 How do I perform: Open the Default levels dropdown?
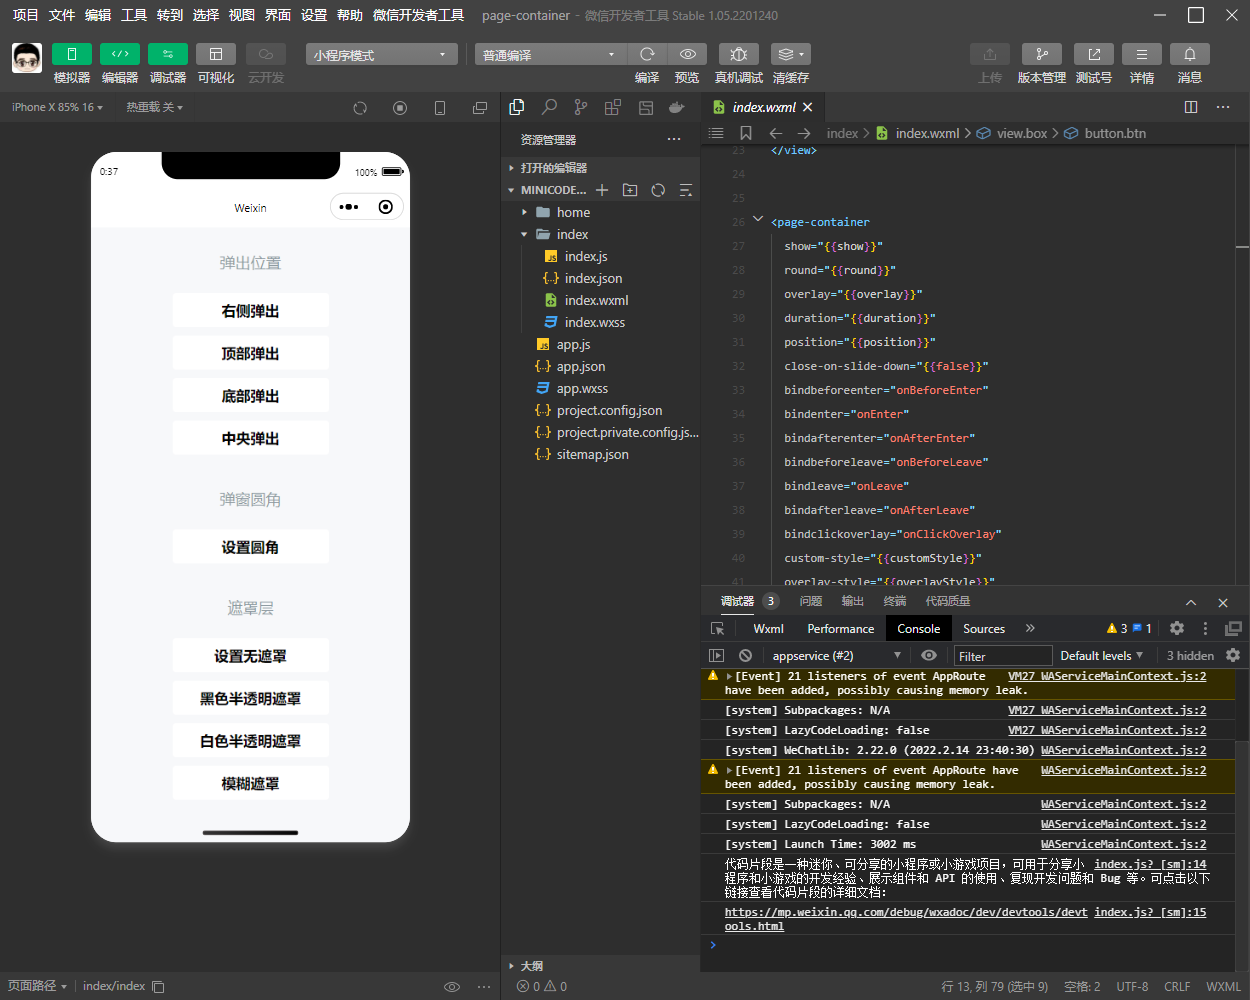click(1103, 655)
